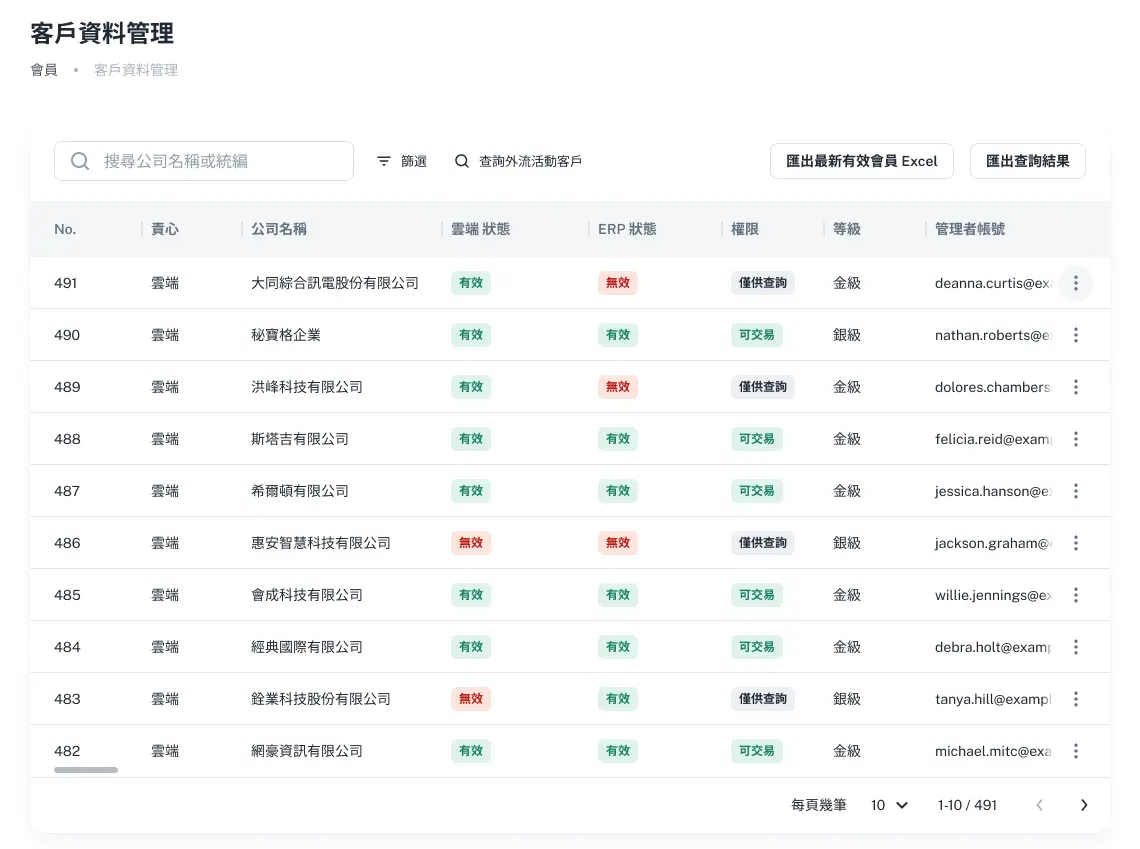Click email michael.mitc@exa in row 482
Image resolution: width=1140 pixels, height=849 pixels.
[x=992, y=751]
